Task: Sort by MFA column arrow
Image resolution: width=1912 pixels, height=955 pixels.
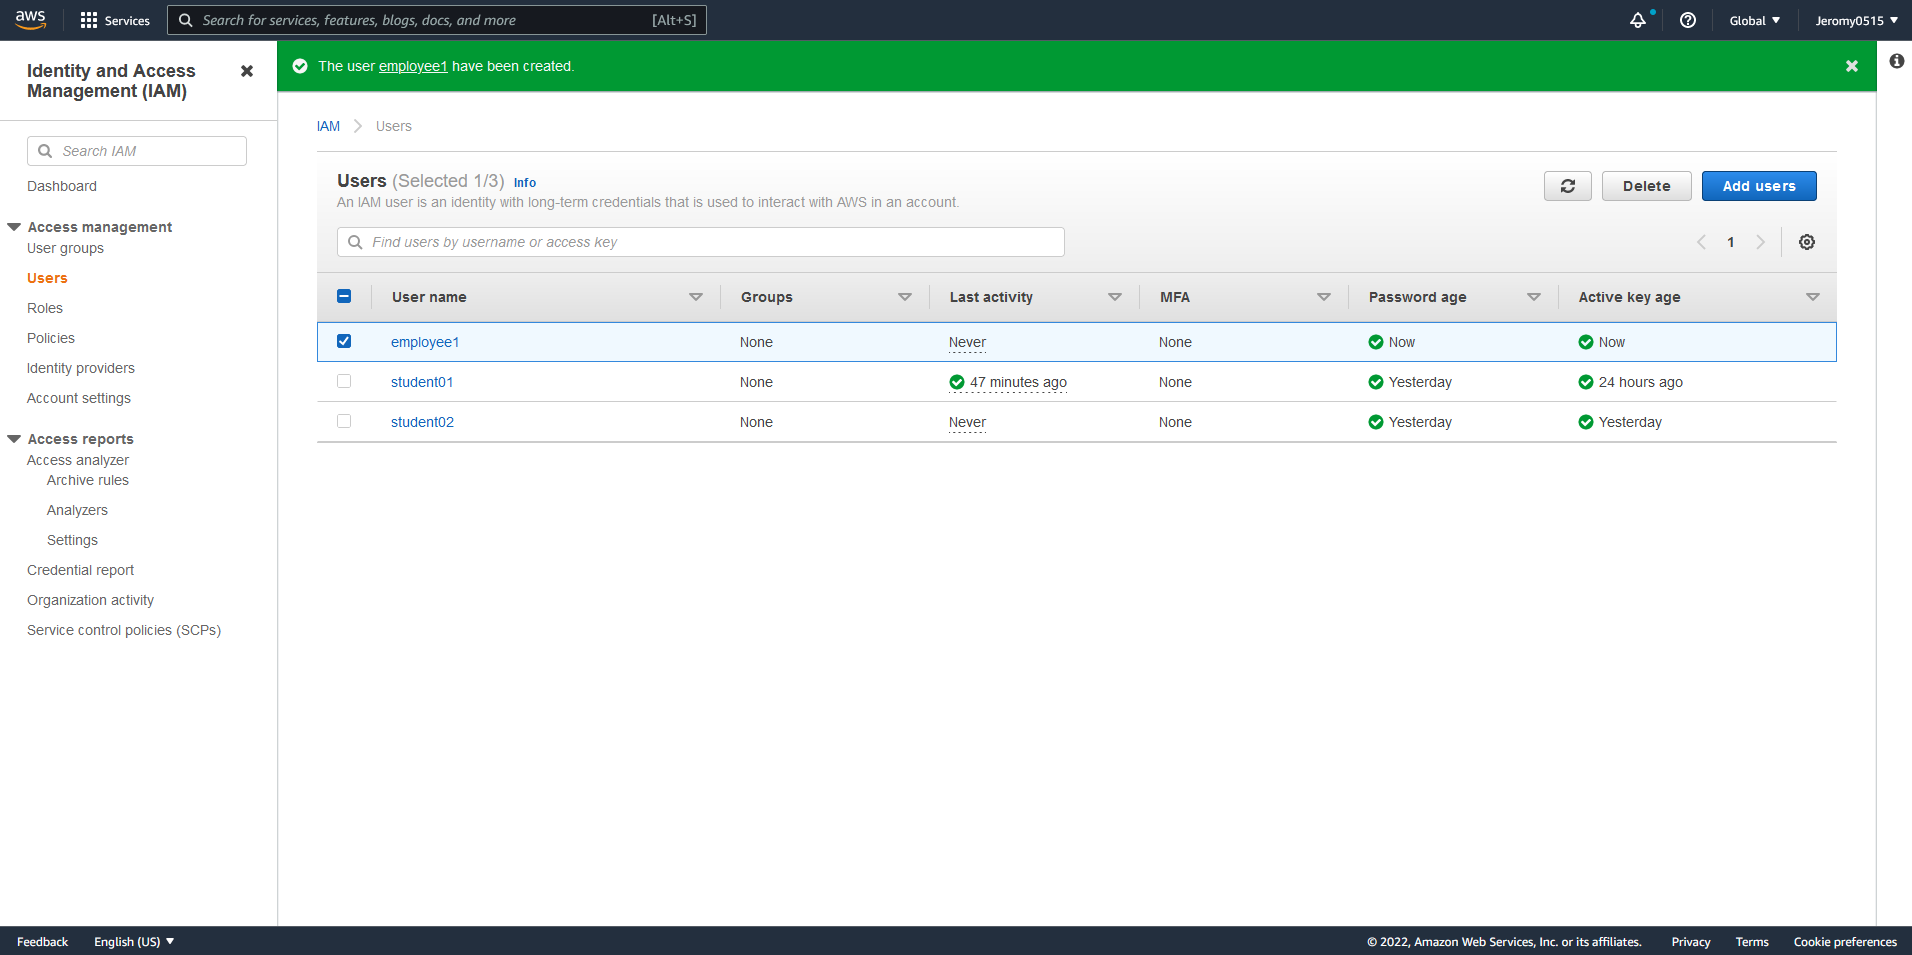Action: (1324, 297)
